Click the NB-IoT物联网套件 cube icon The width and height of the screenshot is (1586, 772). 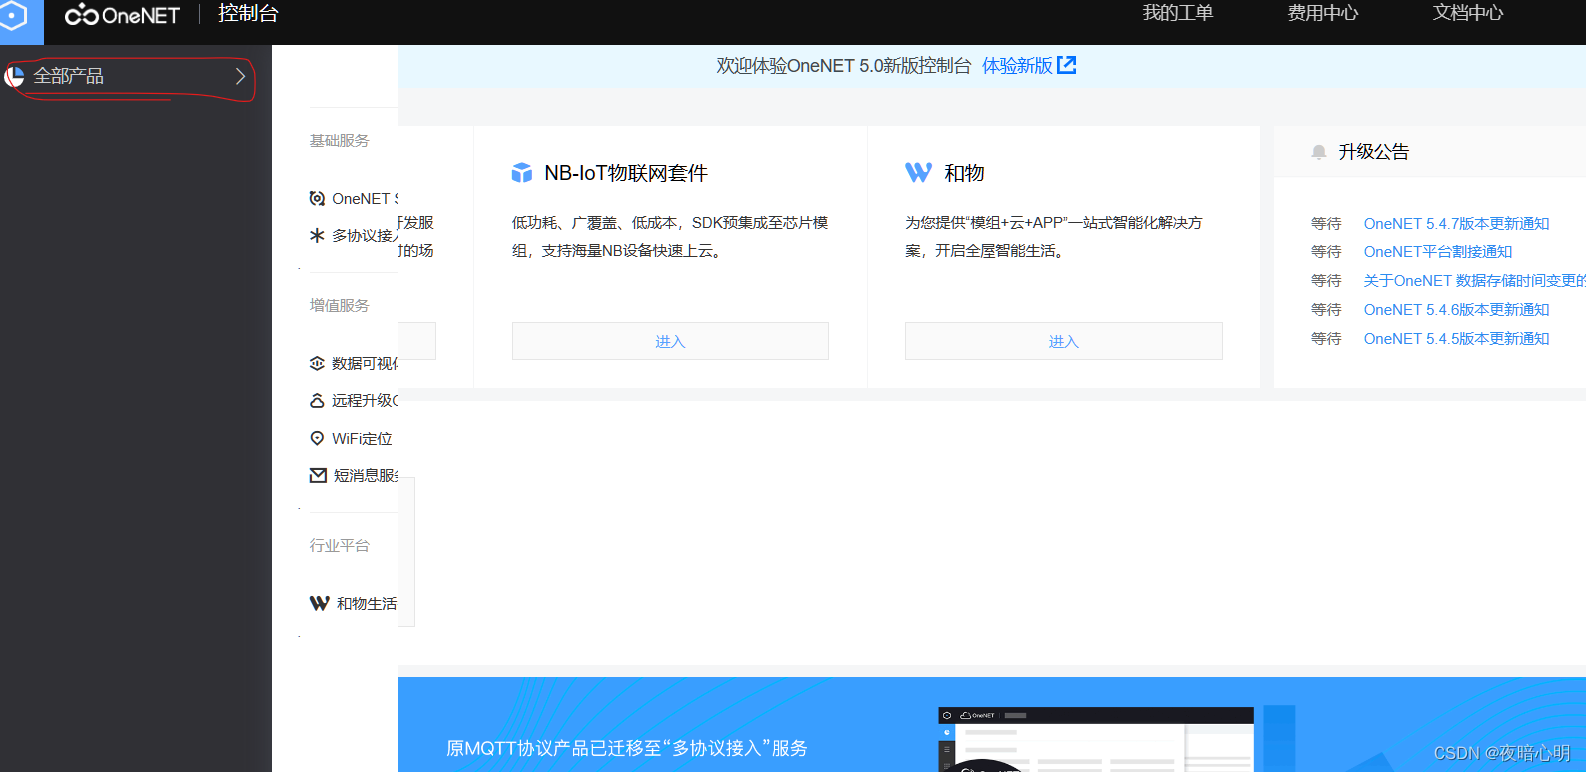tap(522, 173)
